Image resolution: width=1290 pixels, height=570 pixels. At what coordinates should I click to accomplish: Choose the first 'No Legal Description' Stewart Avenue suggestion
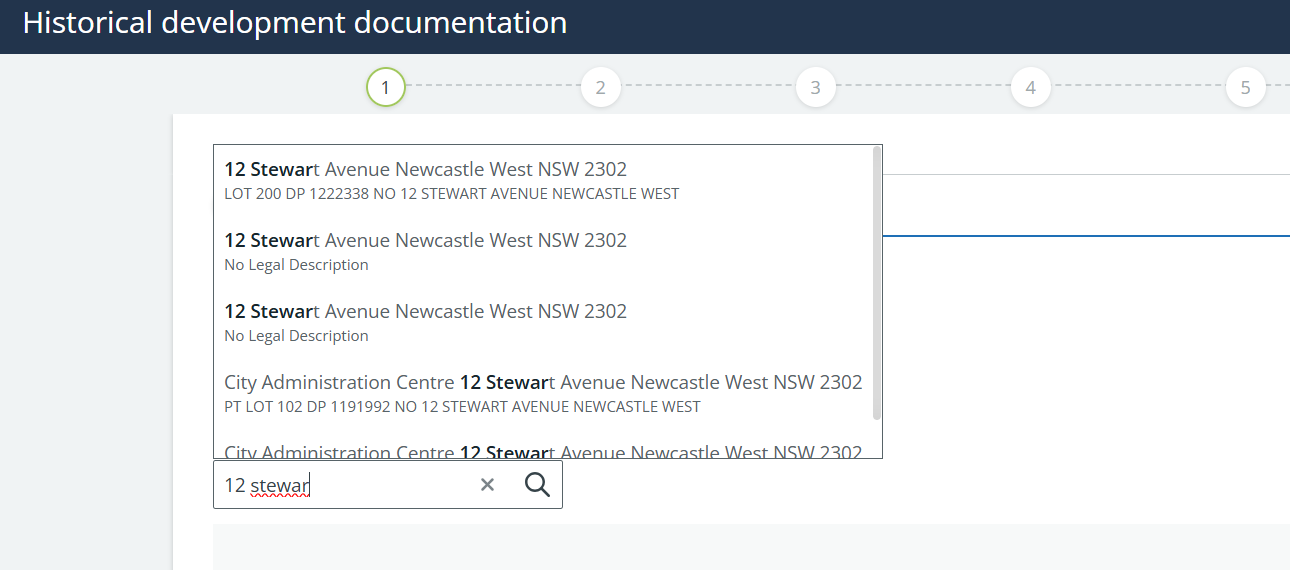click(x=425, y=251)
